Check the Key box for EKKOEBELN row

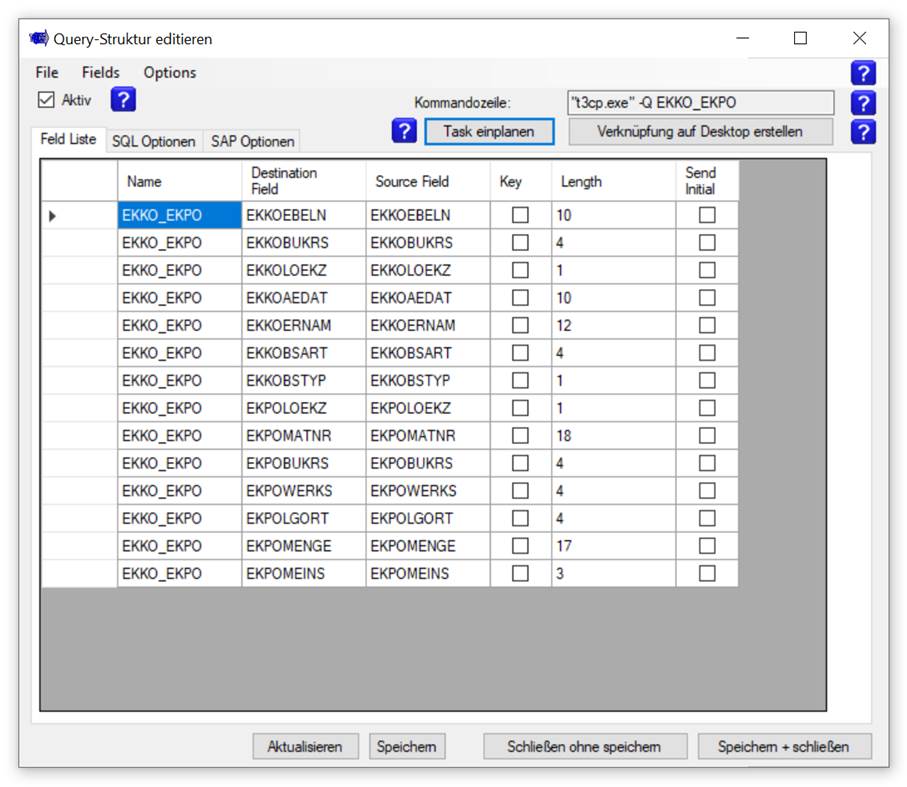point(520,215)
